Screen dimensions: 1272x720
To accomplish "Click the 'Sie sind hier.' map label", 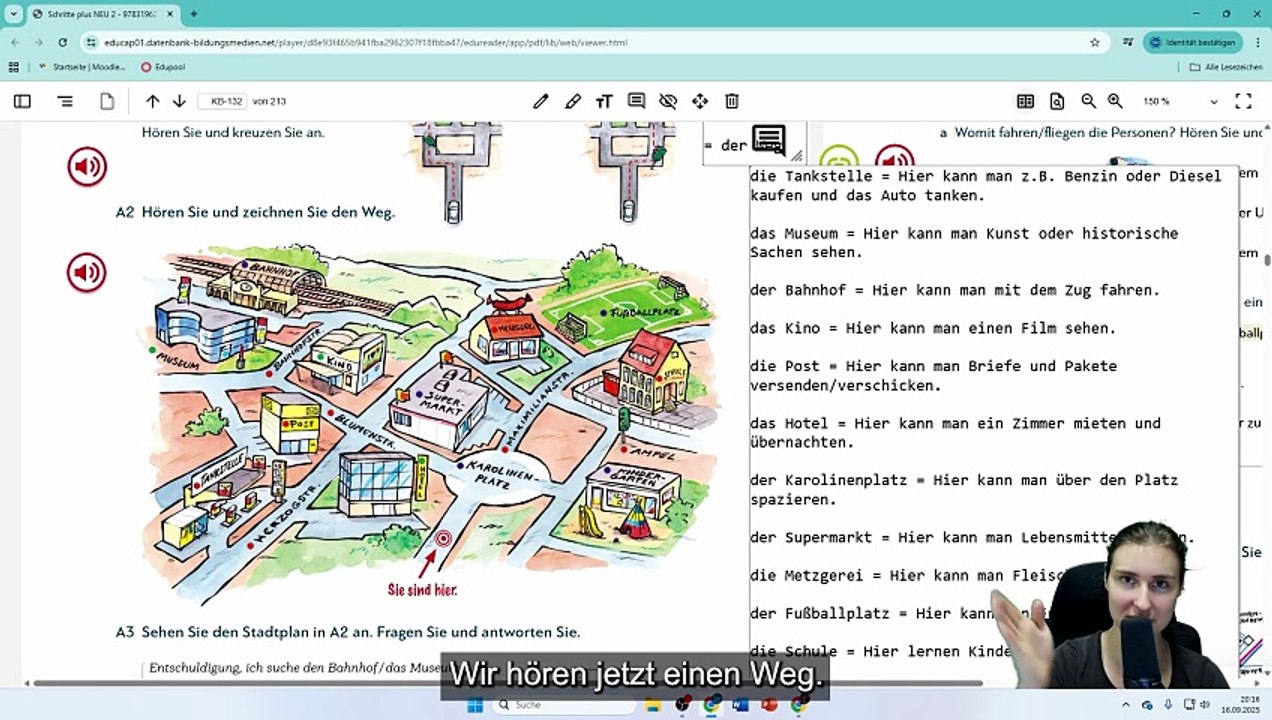I will click(422, 590).
